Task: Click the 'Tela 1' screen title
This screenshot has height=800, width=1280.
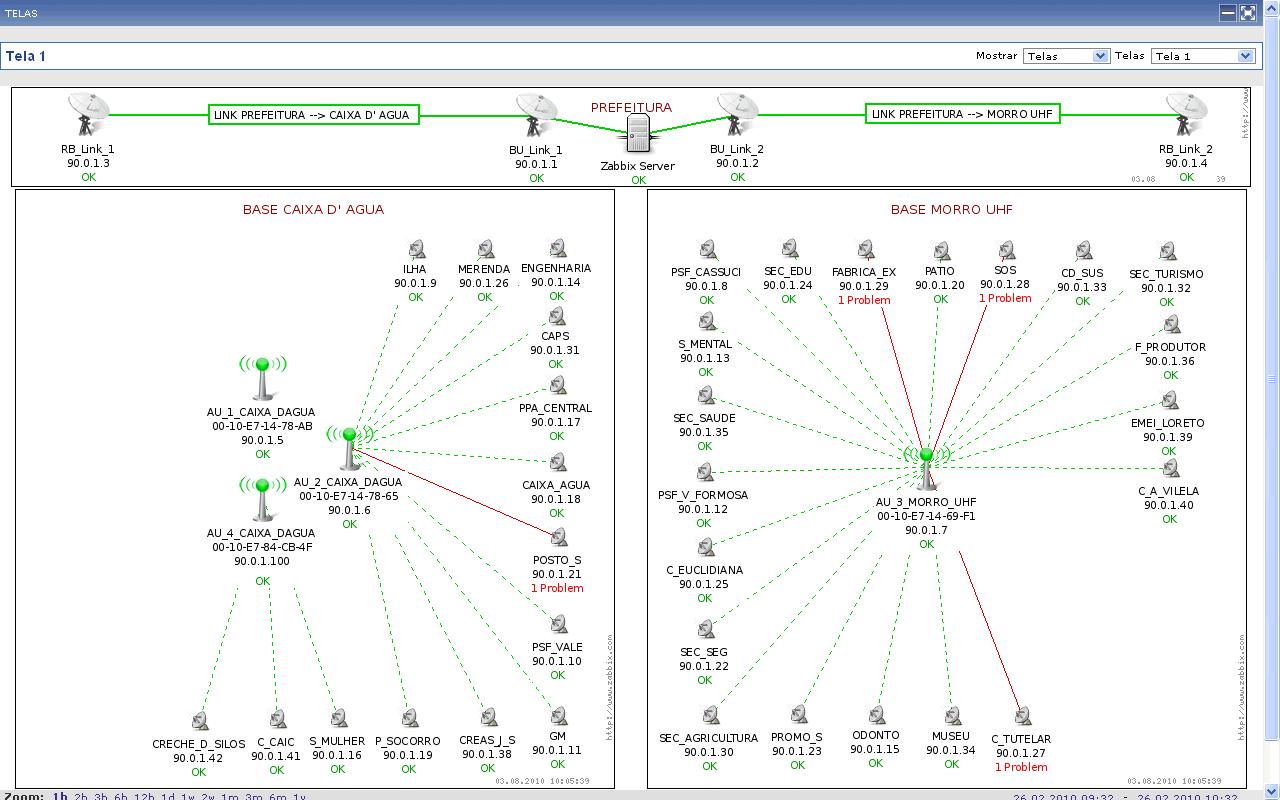Action: point(26,56)
